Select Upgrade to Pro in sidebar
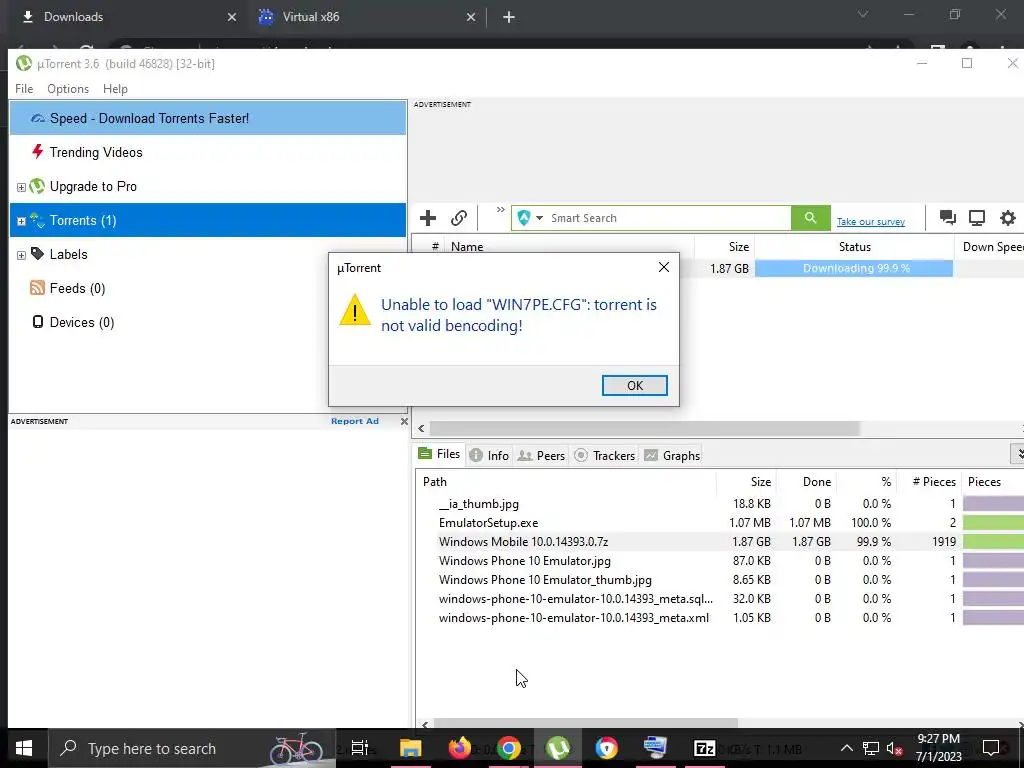The width and height of the screenshot is (1024, 768). tap(93, 186)
